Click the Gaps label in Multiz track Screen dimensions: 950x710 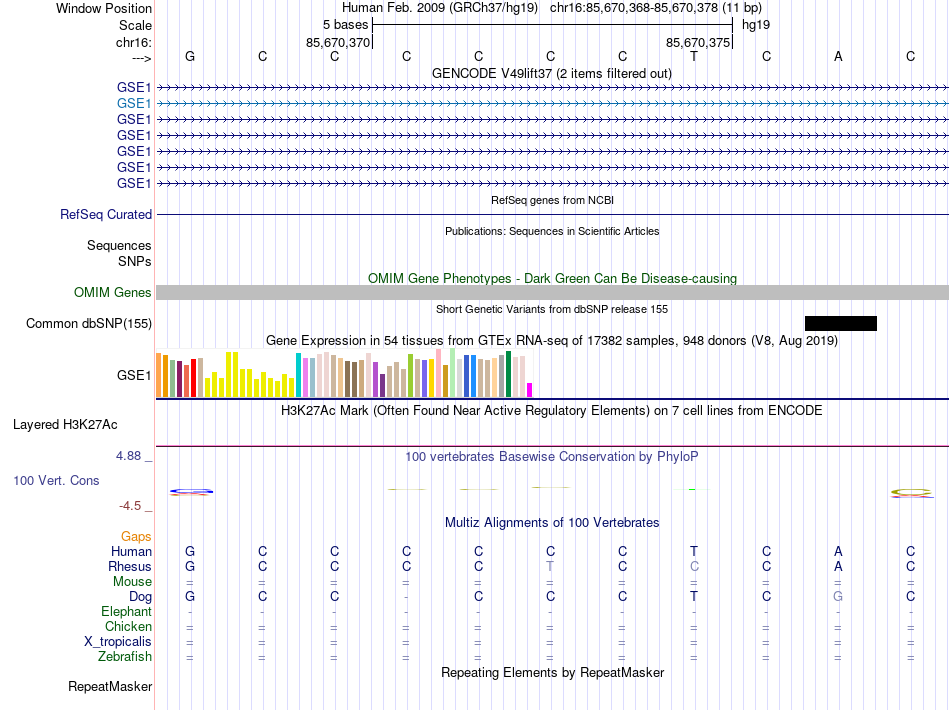[x=136, y=537]
